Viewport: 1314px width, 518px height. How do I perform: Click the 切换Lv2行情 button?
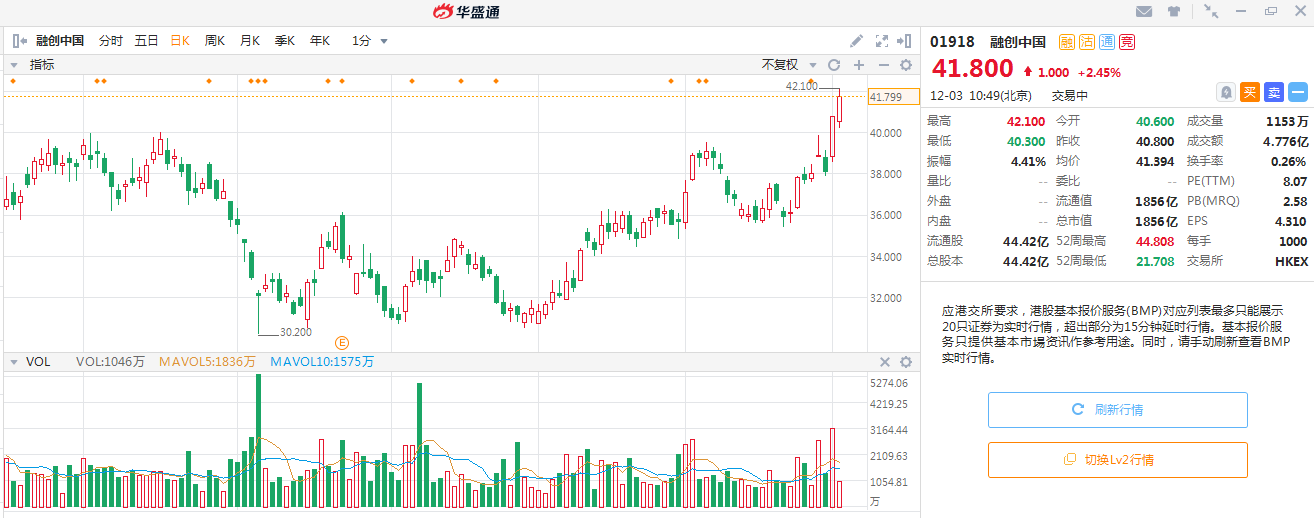tap(1117, 460)
